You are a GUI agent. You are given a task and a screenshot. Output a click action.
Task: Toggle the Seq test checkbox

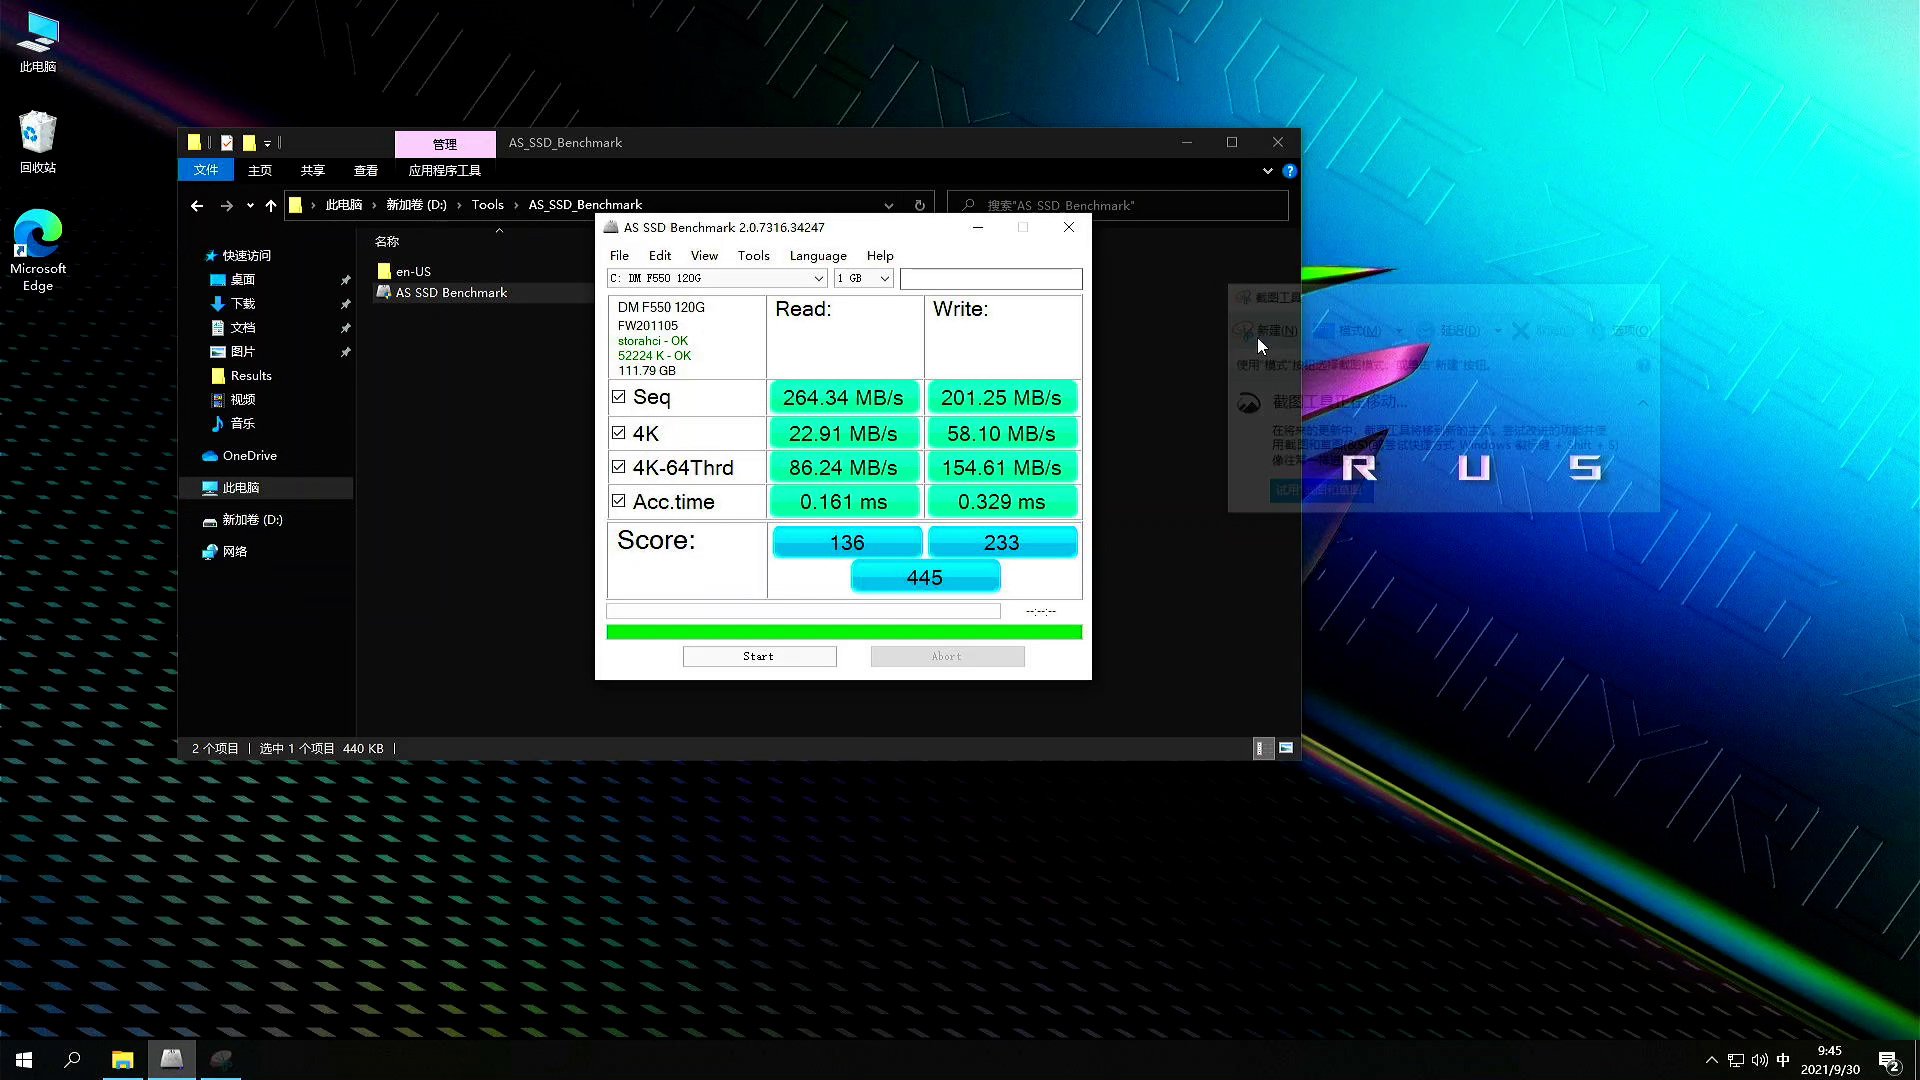pos(618,397)
